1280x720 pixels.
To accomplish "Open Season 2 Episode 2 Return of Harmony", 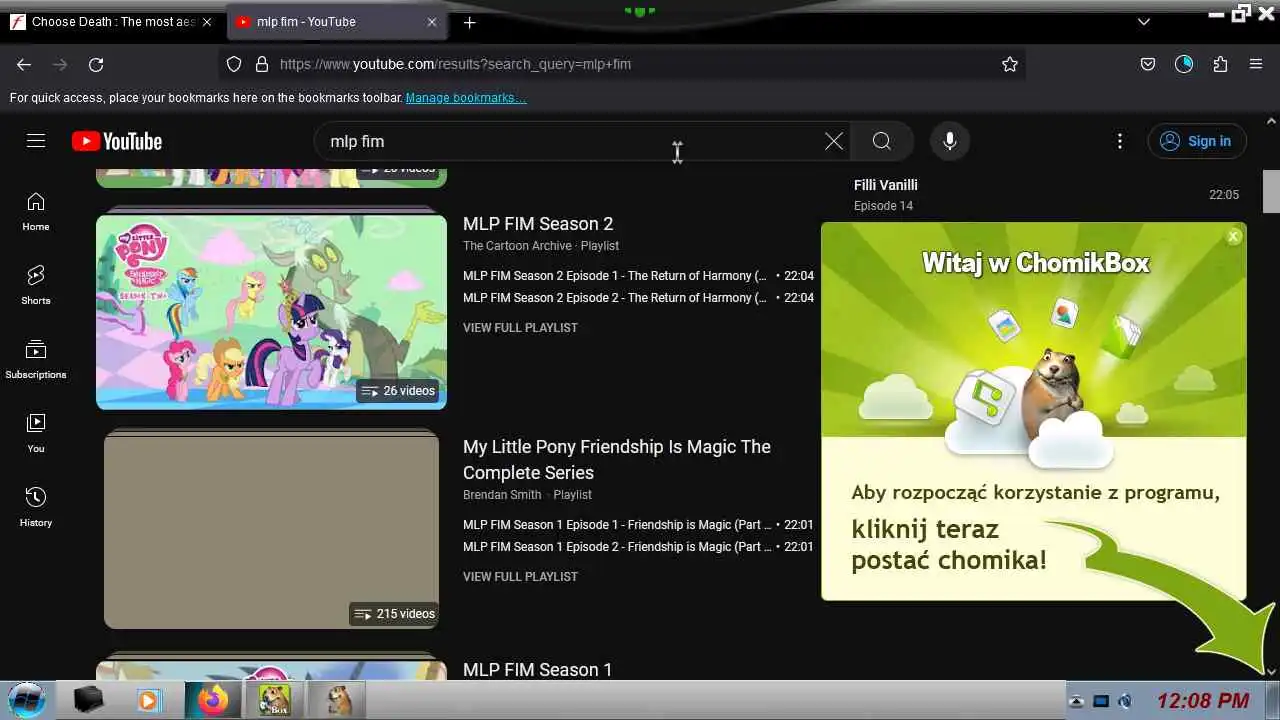I will click(x=638, y=298).
